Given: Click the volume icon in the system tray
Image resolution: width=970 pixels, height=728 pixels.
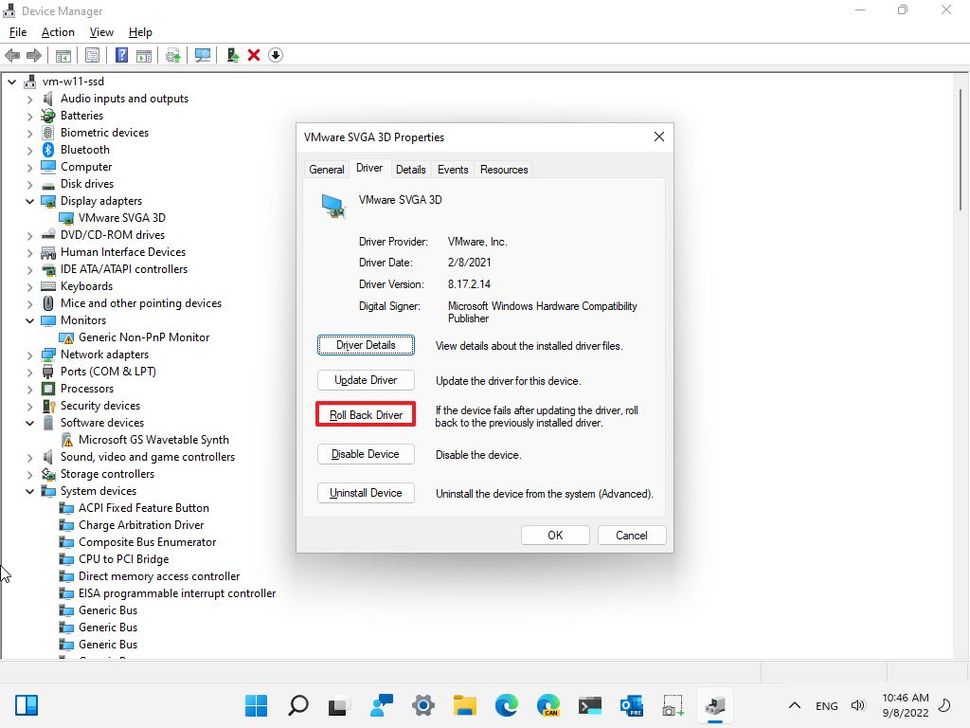Looking at the screenshot, I should [x=857, y=705].
